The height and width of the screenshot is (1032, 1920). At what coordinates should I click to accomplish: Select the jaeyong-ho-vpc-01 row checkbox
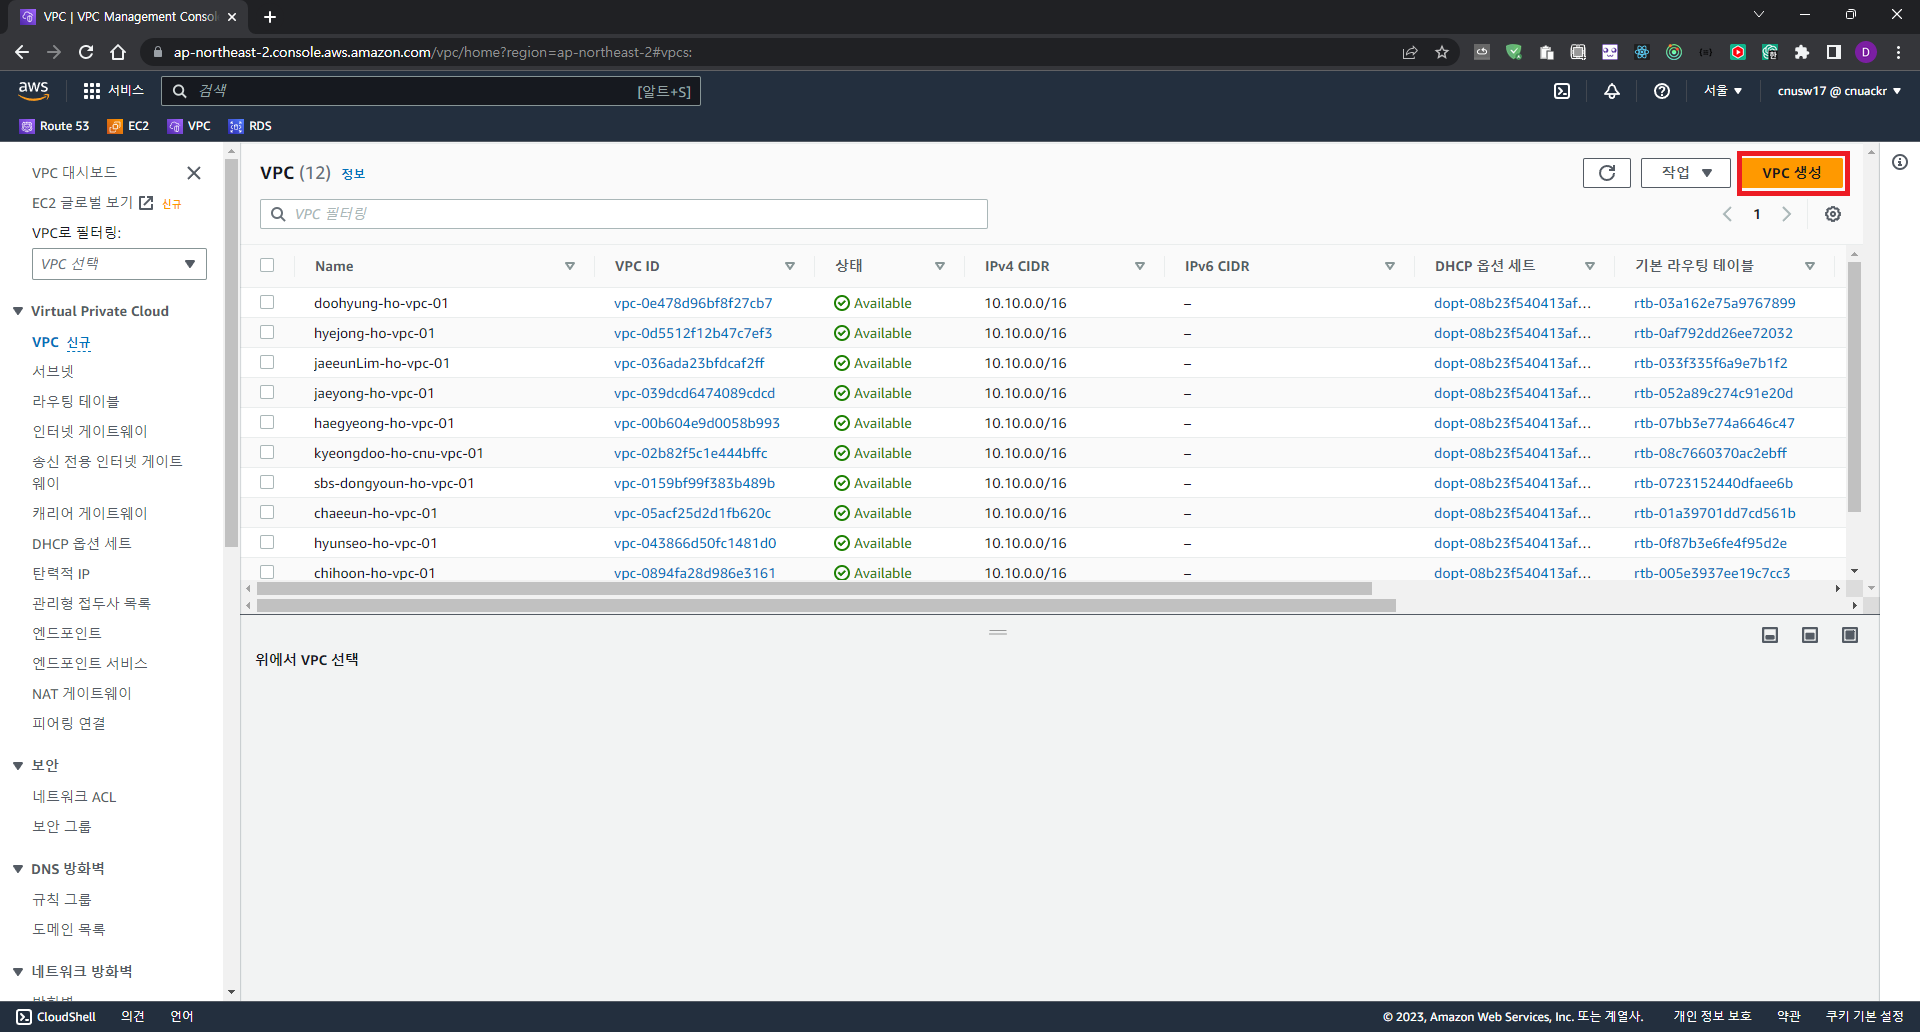pos(267,392)
